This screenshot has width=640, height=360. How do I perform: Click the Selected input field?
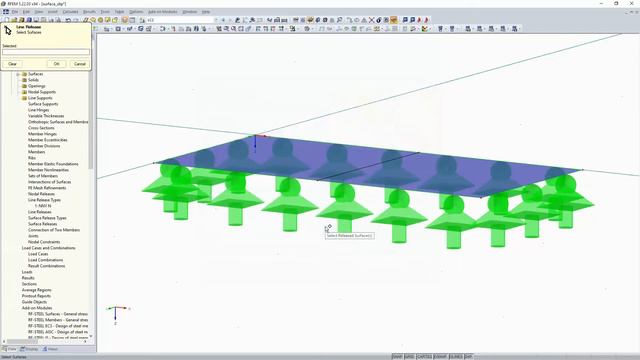[46, 52]
